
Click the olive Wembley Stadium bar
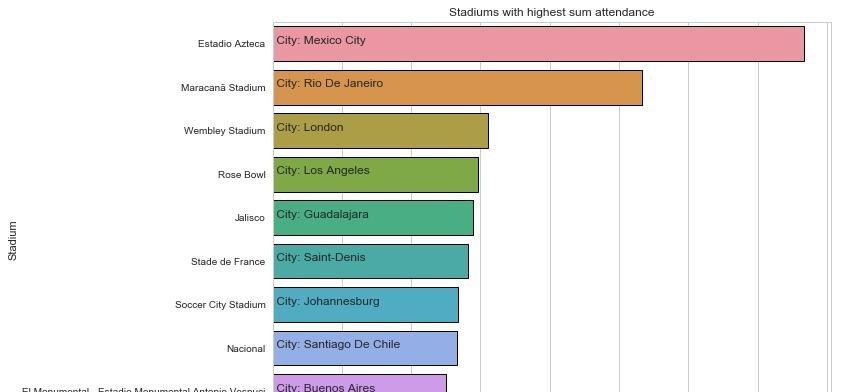tap(381, 131)
